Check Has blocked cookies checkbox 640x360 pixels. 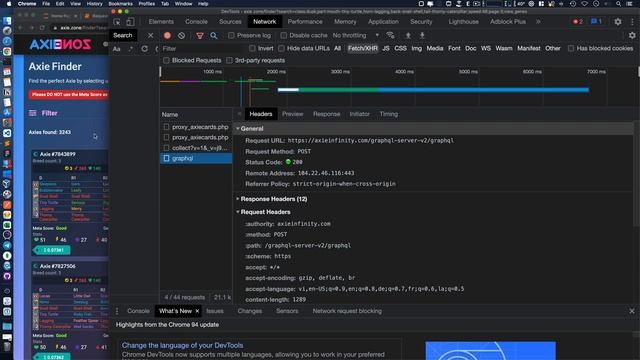pyautogui.click(x=571, y=49)
